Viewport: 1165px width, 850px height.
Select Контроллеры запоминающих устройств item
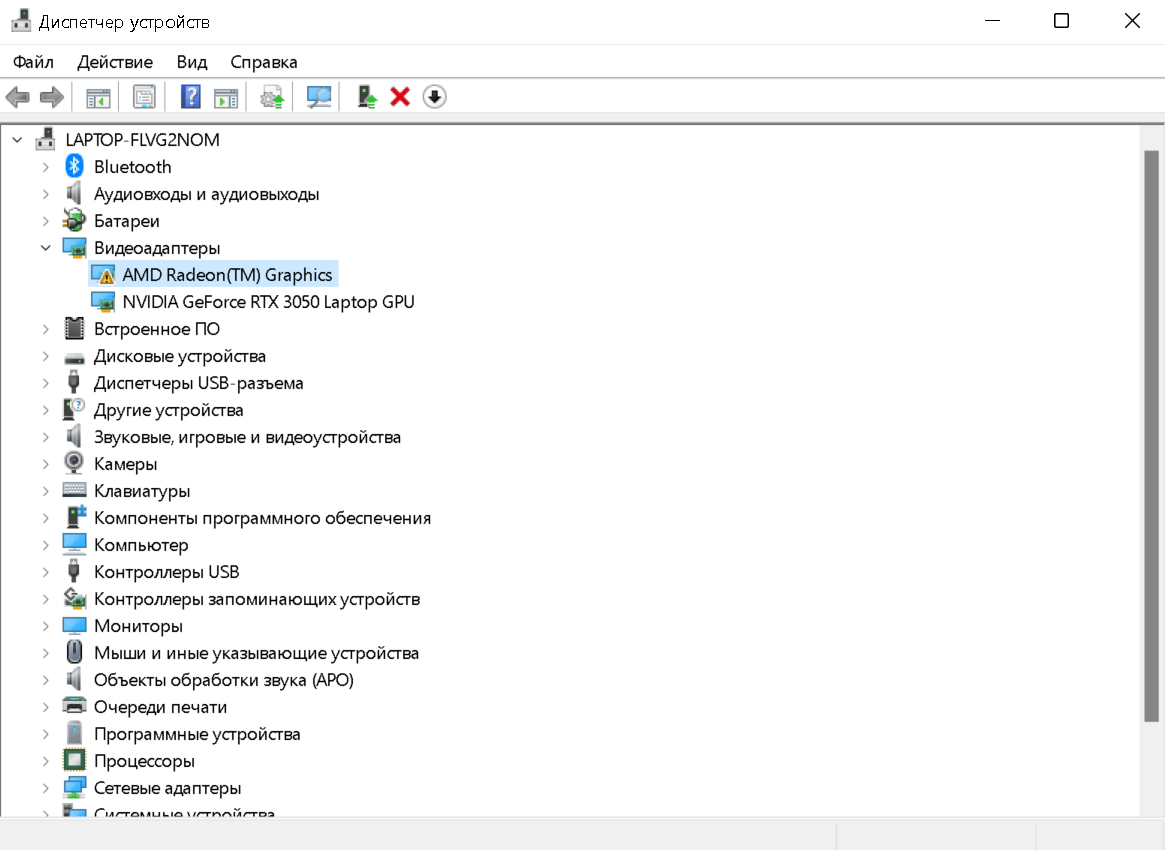257,599
